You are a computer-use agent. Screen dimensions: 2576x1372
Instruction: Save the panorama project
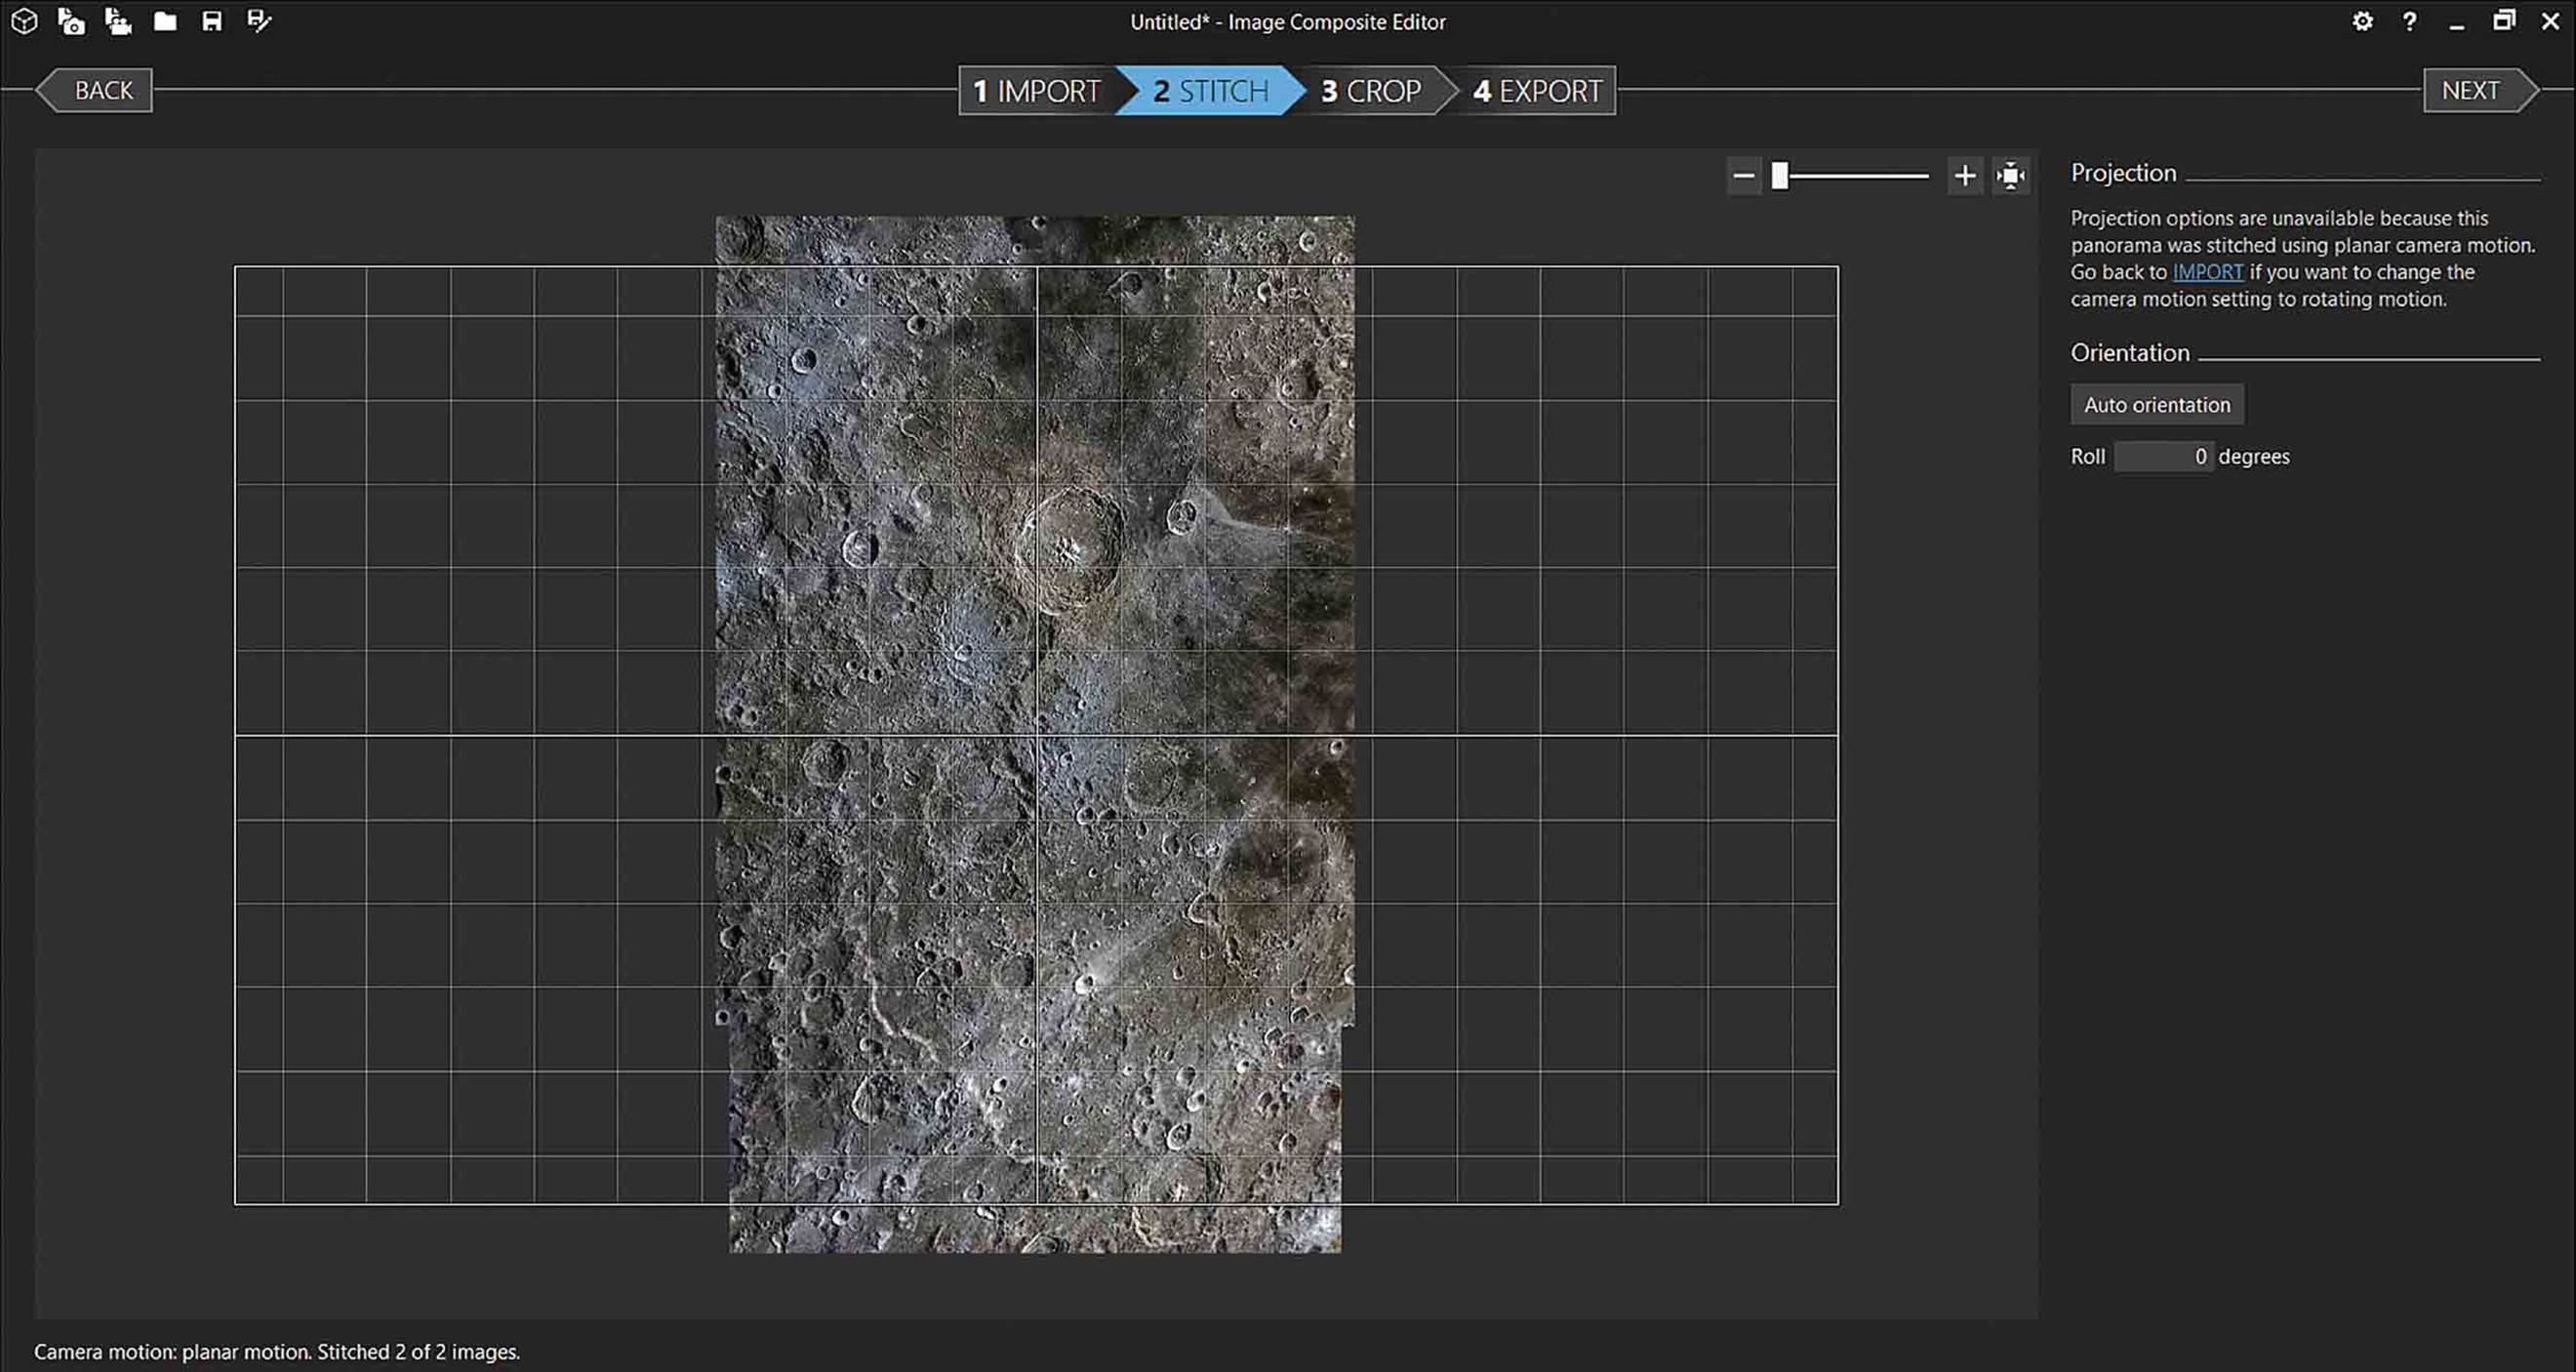coord(212,21)
